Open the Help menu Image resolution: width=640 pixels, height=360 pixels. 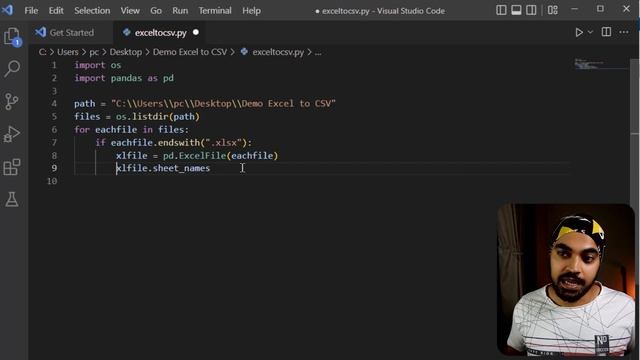(x=251, y=11)
